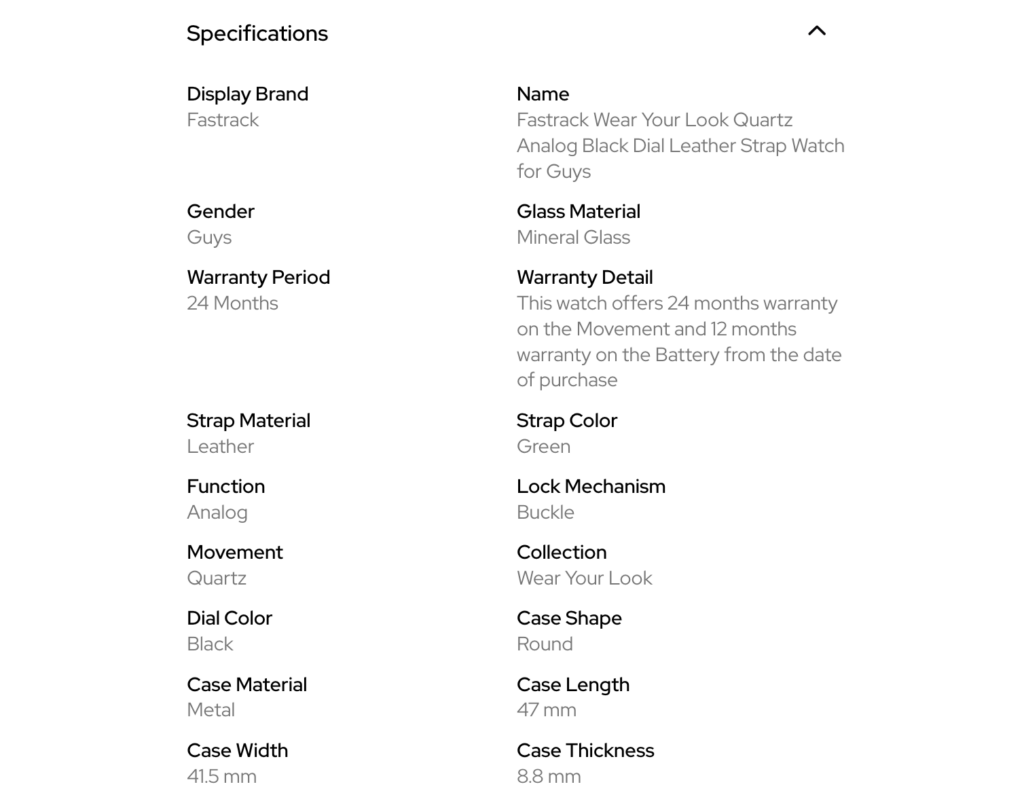This screenshot has height=812, width=1024.
Task: Click the Specifications heading
Action: [257, 33]
